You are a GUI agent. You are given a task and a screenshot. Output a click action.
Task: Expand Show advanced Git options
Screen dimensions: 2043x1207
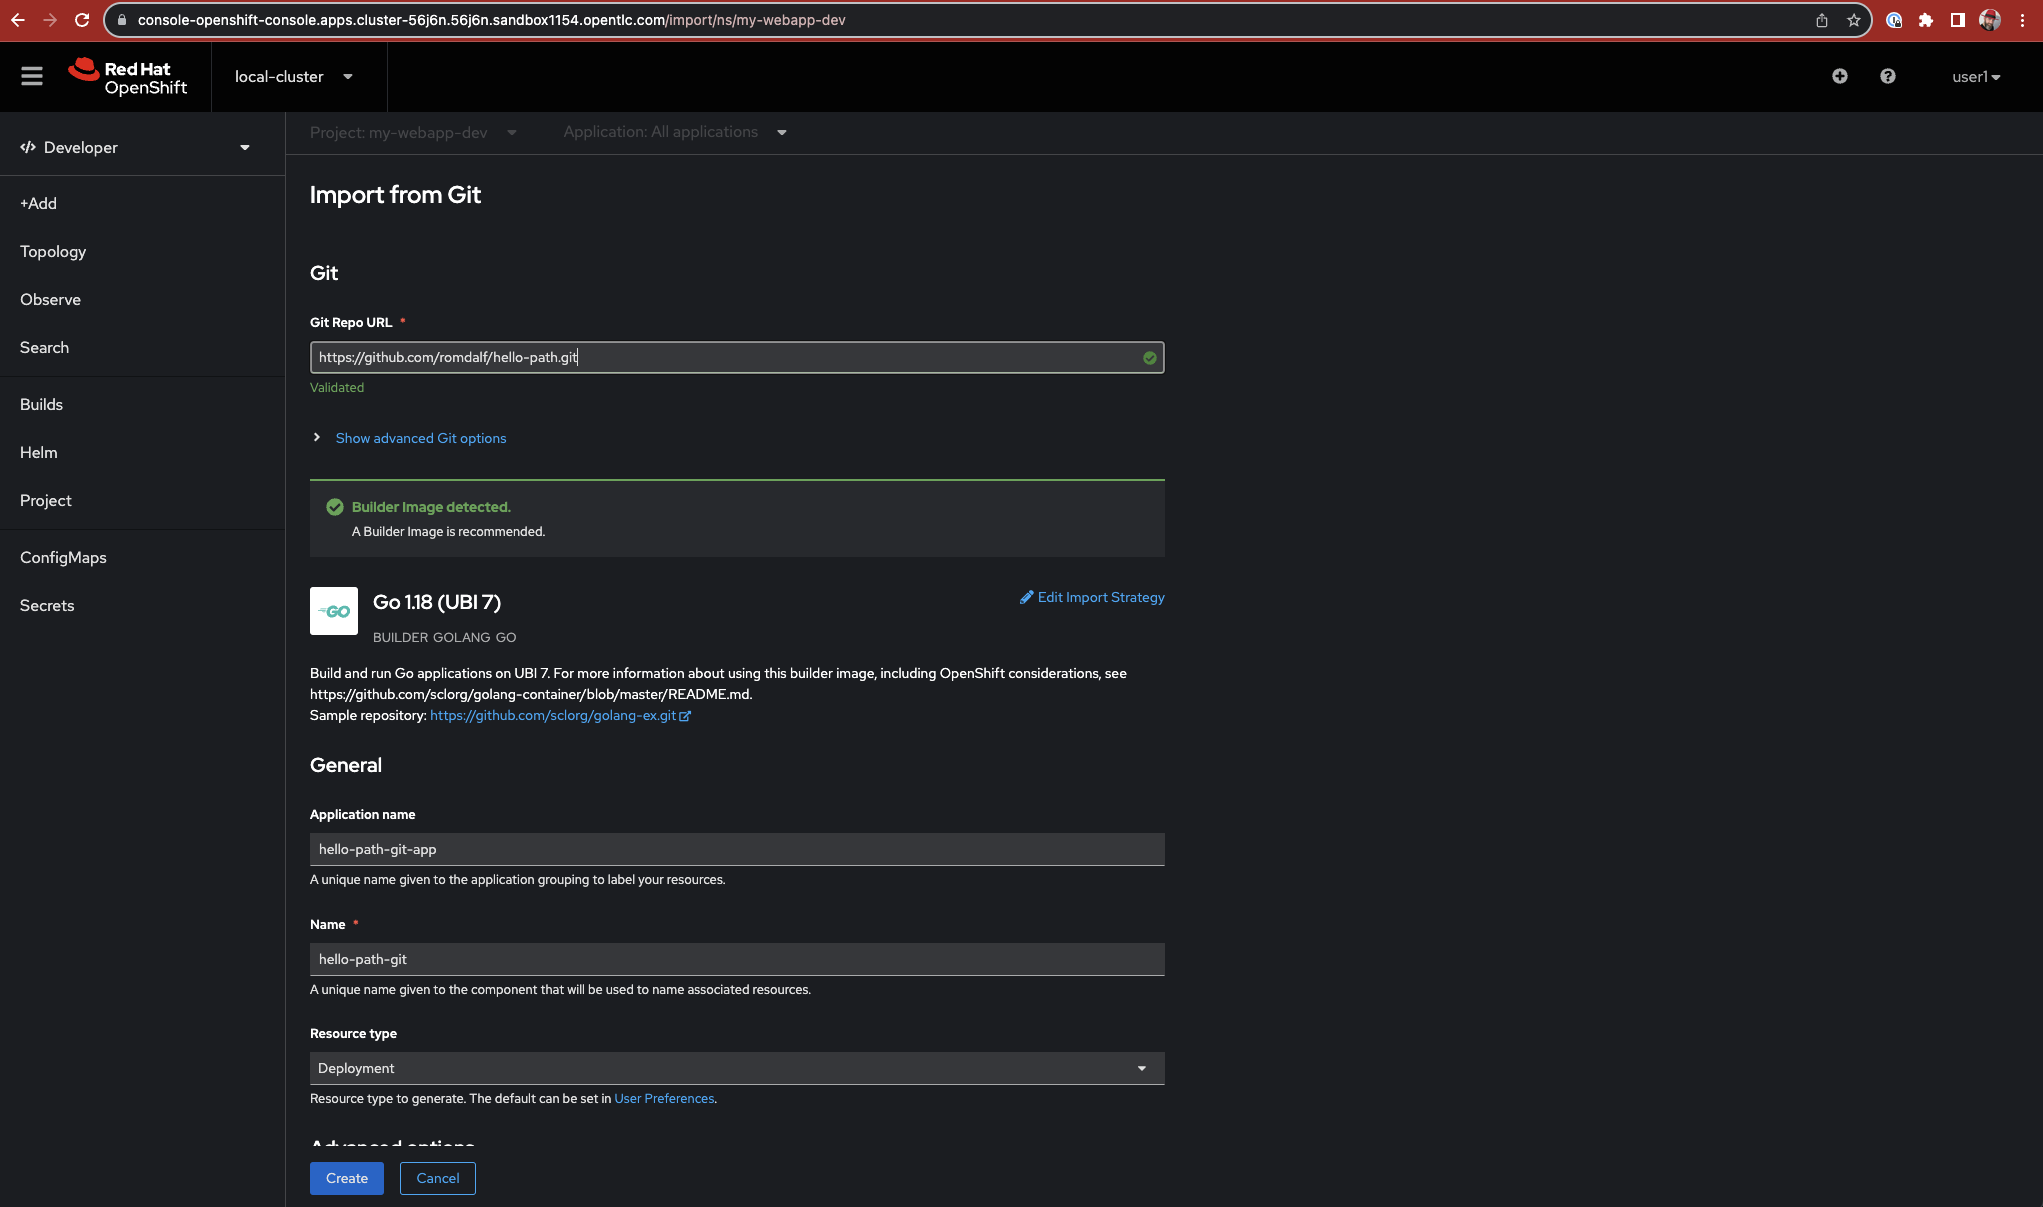(x=420, y=438)
